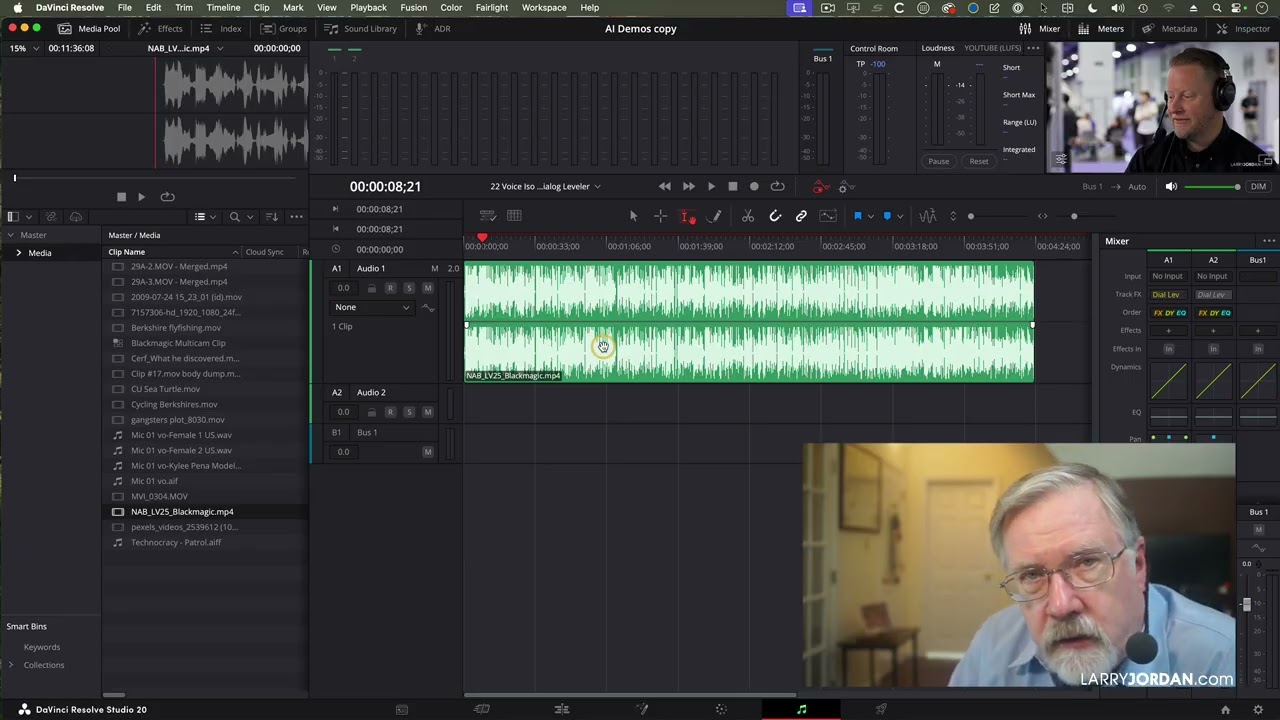Click the grid view icon in timeline toolbar
The height and width of the screenshot is (720, 1280).
(514, 216)
